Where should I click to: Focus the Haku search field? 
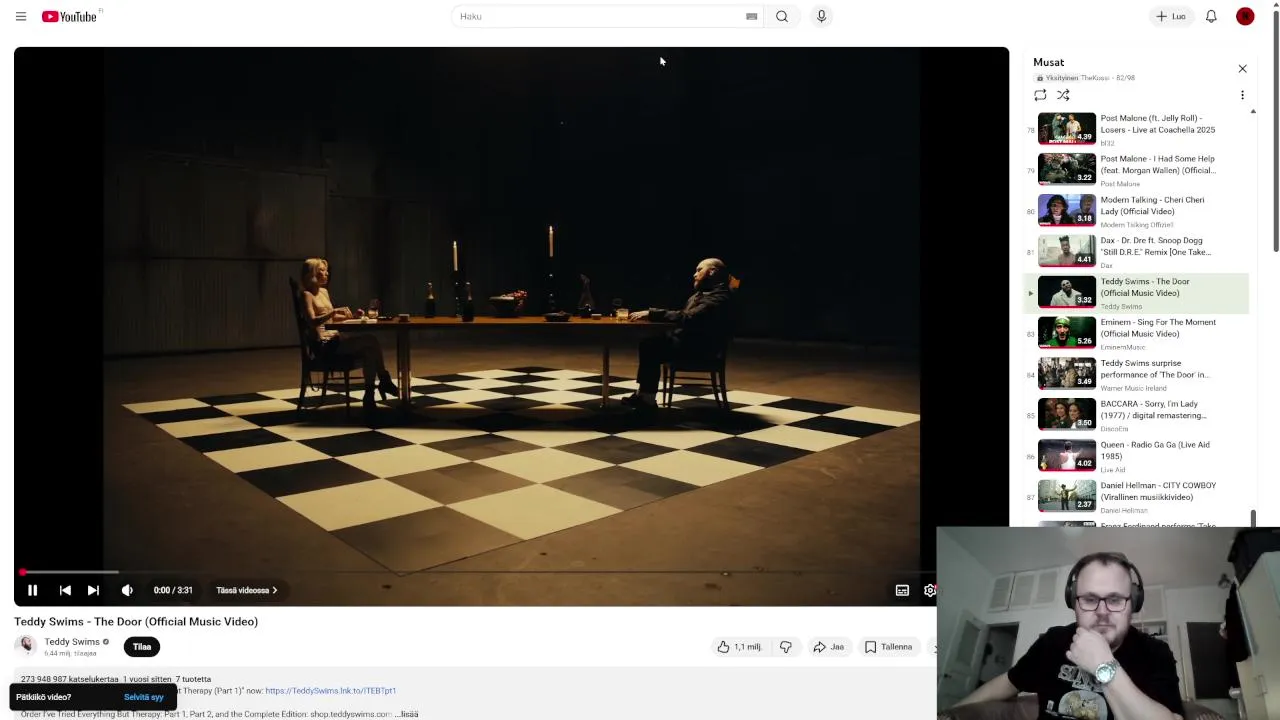click(x=600, y=16)
